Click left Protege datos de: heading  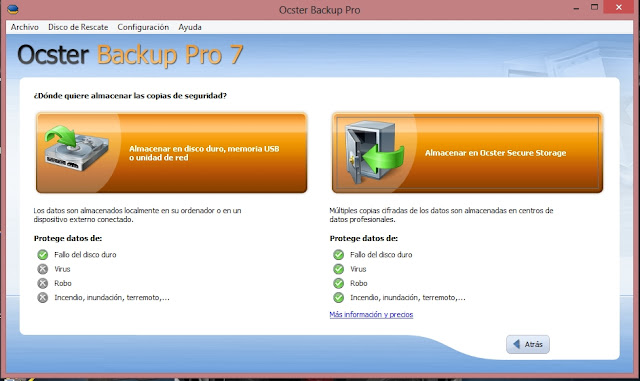pos(68,238)
